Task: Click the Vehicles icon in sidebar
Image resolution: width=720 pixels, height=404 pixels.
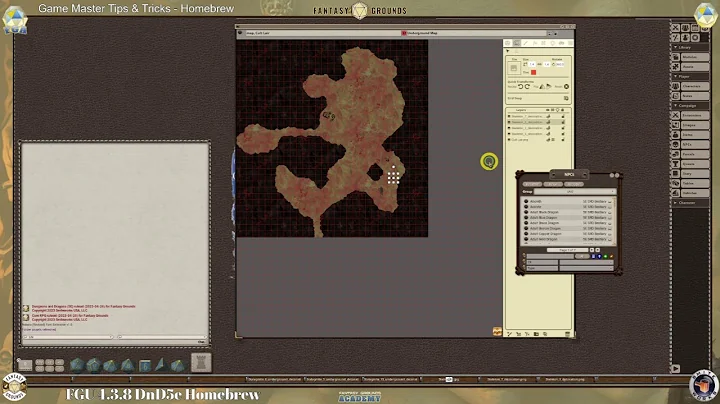Action: pos(676,193)
